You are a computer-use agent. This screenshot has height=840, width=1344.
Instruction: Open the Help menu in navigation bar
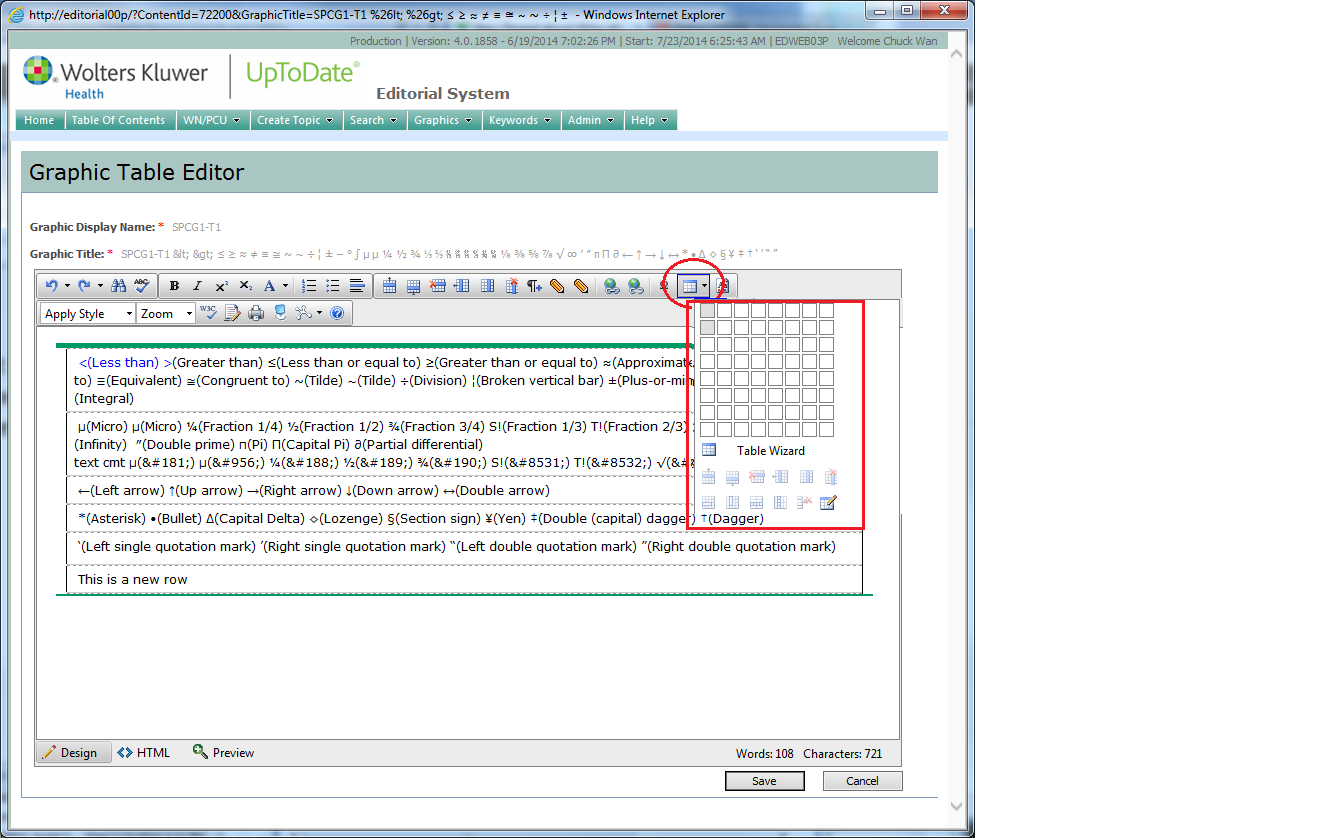tap(650, 120)
